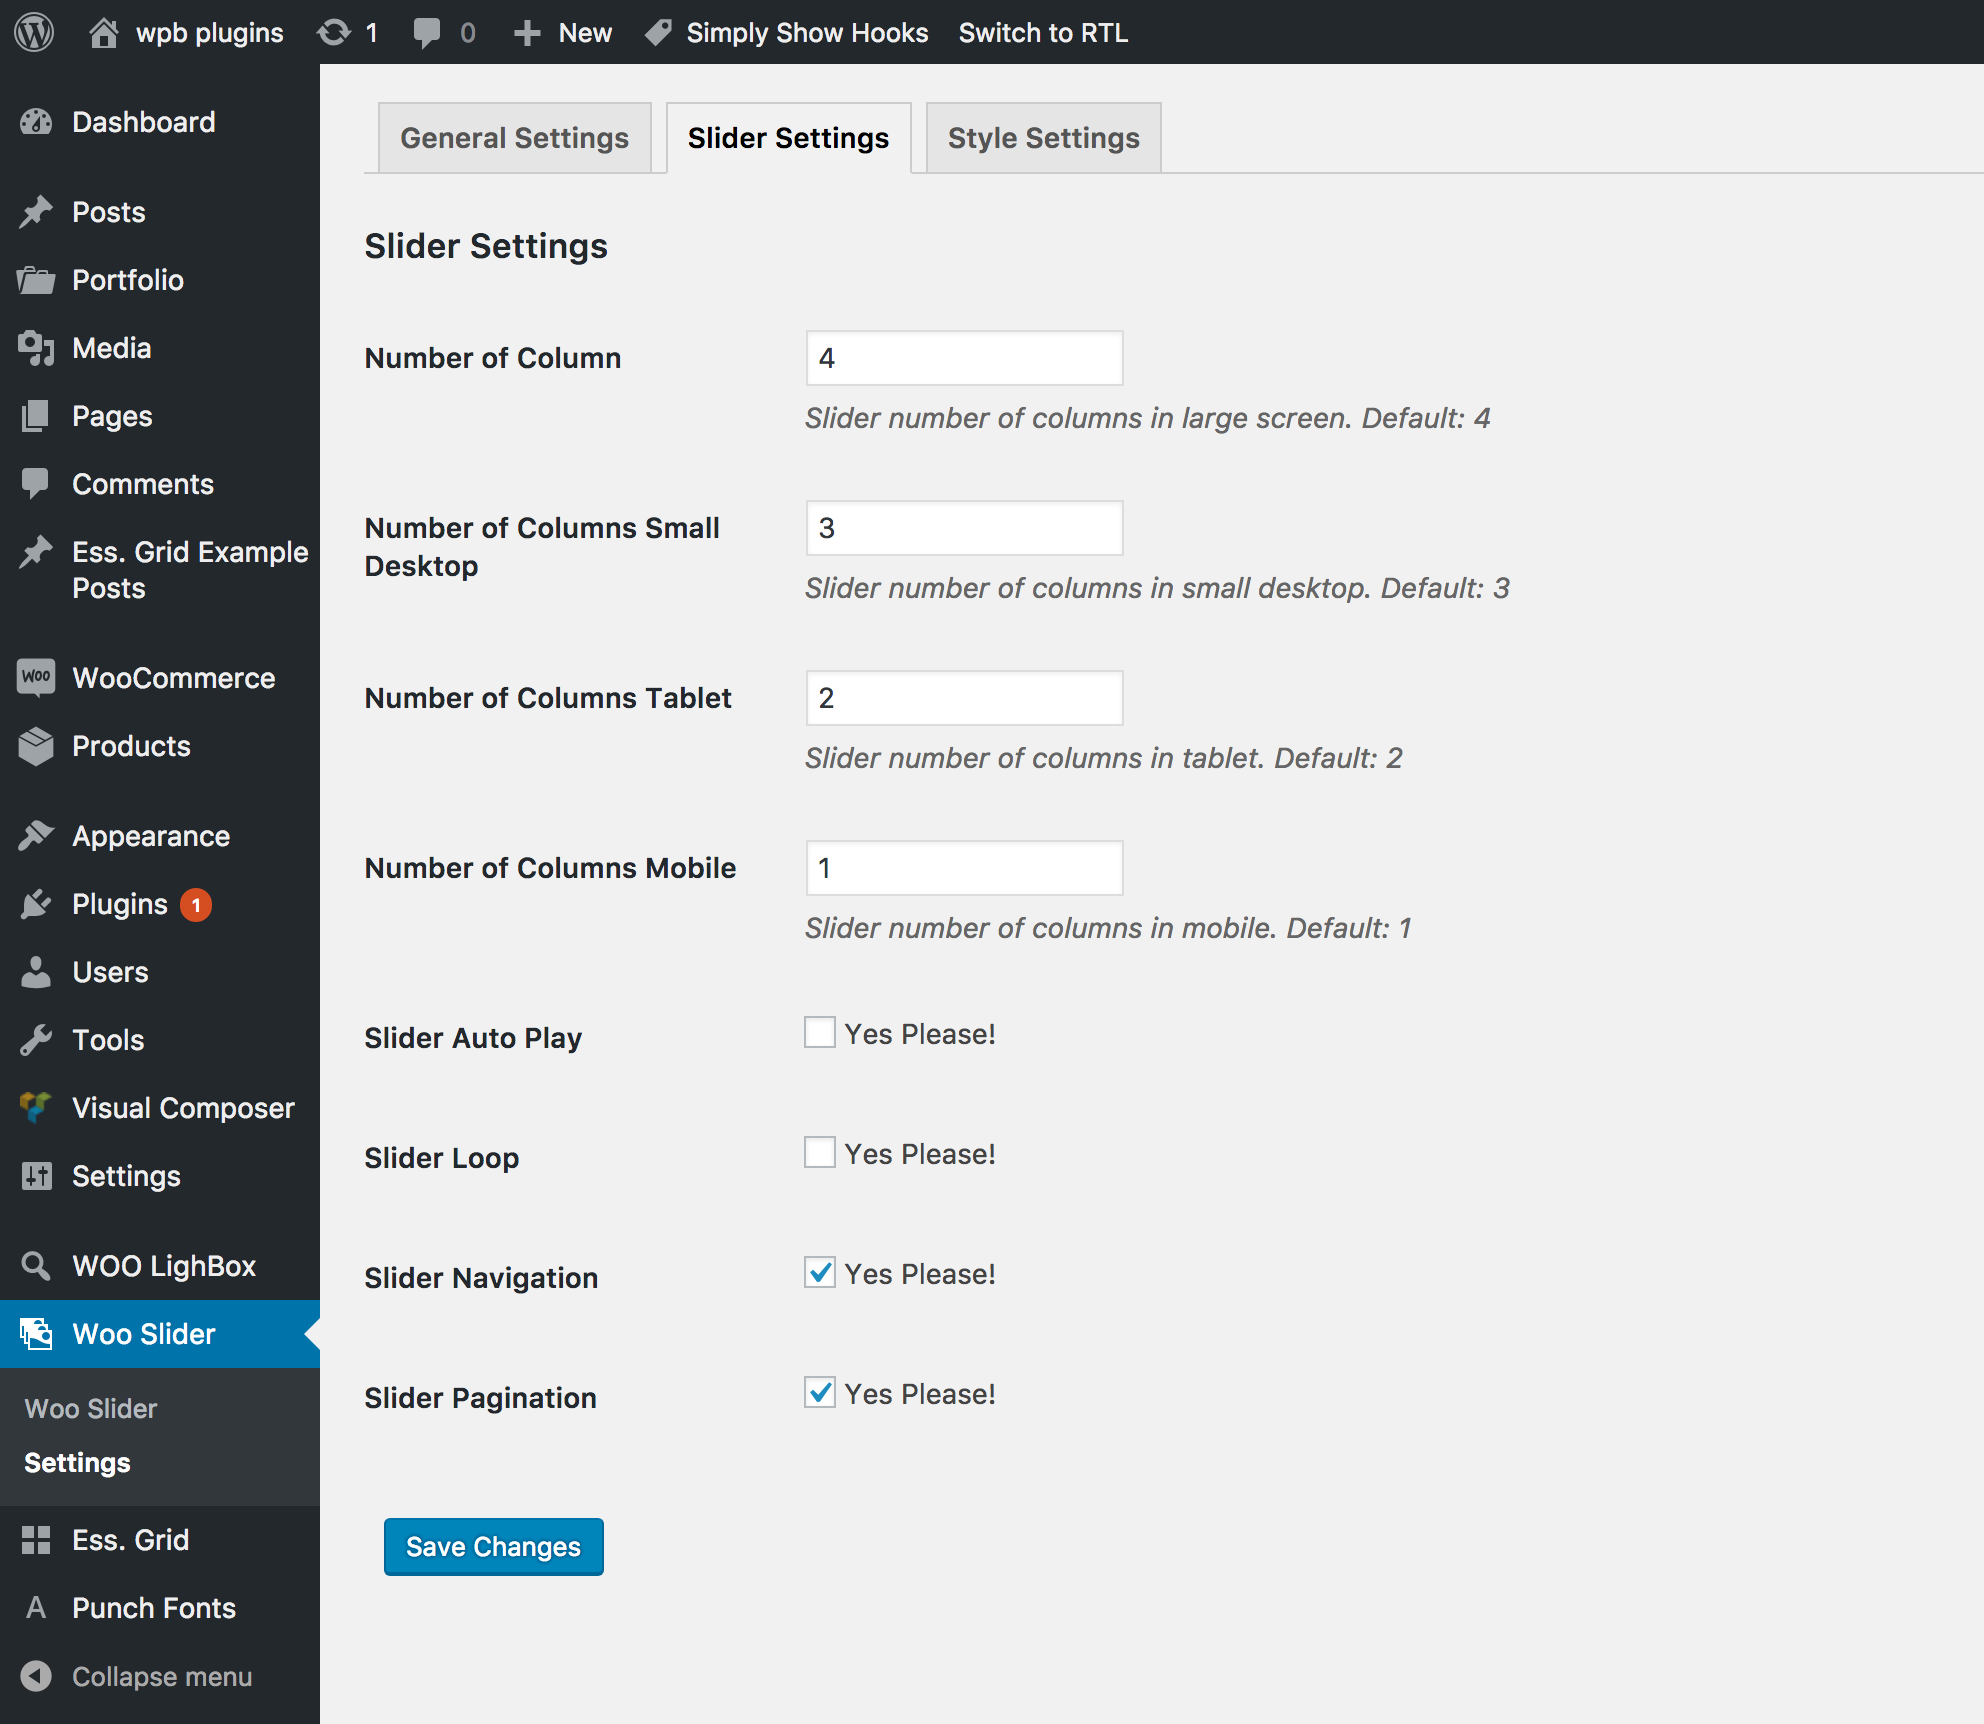Click Save Changes button
Screen dimensions: 1984x1724
tap(489, 1547)
